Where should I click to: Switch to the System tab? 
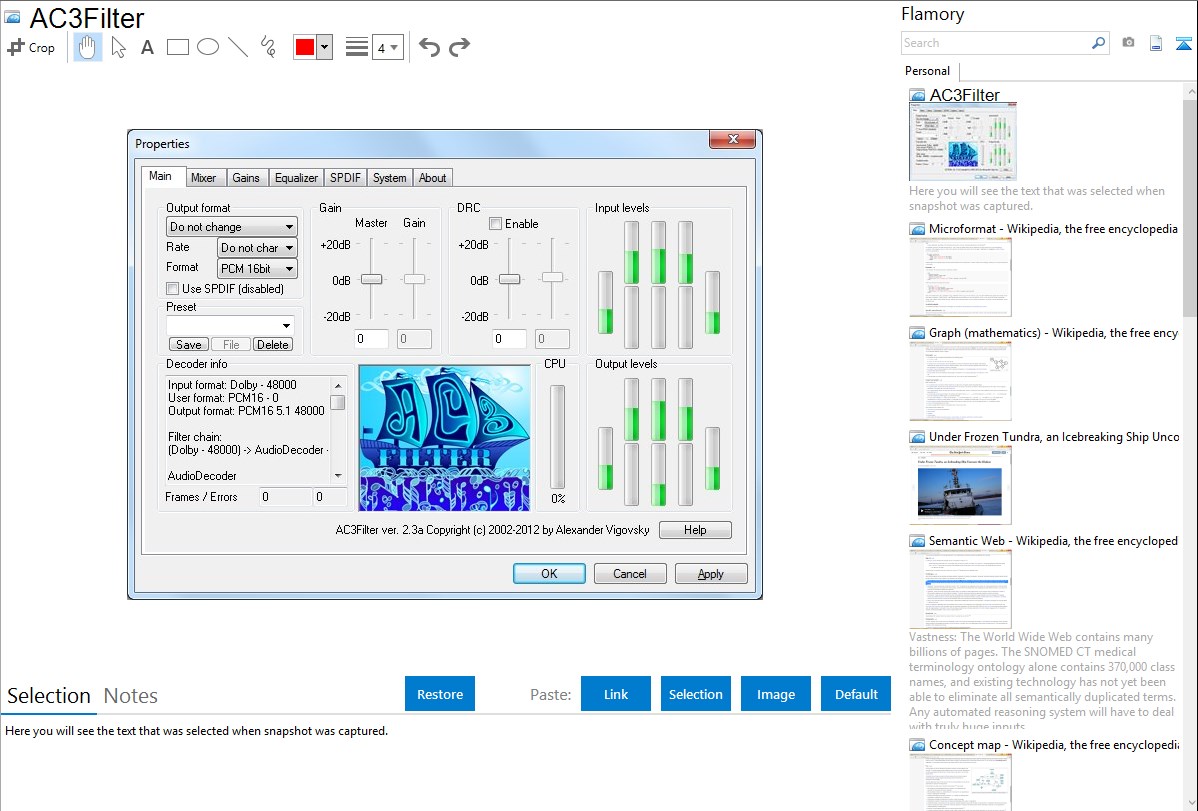(390, 177)
